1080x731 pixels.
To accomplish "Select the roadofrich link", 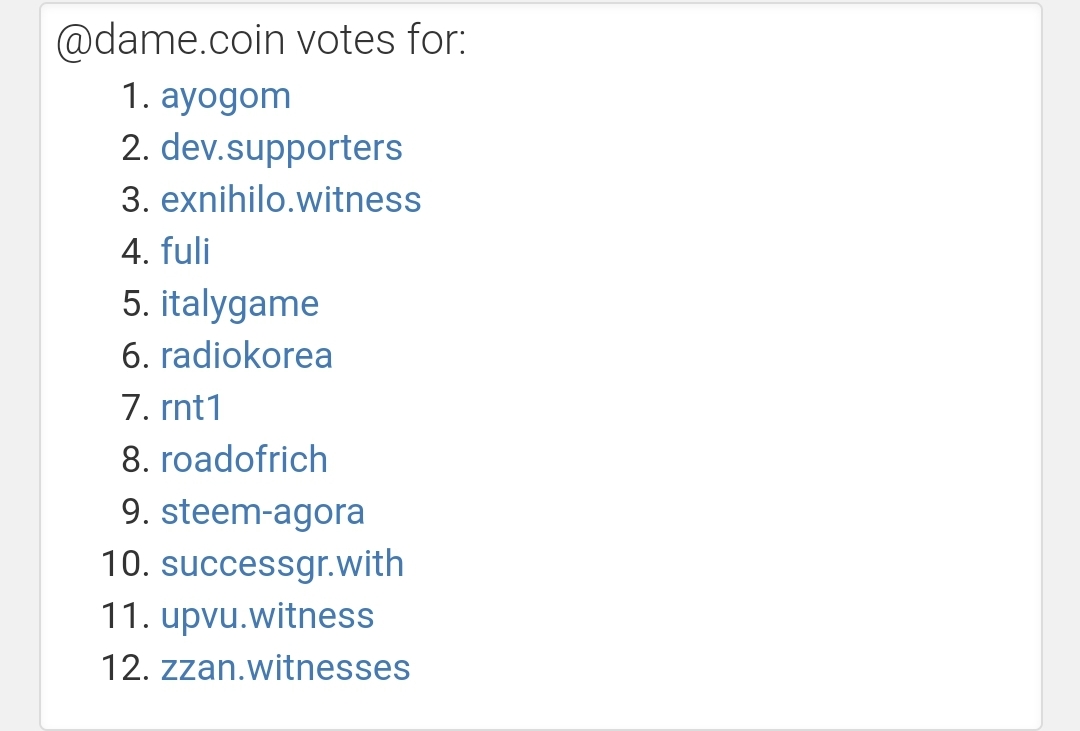I will (x=244, y=460).
